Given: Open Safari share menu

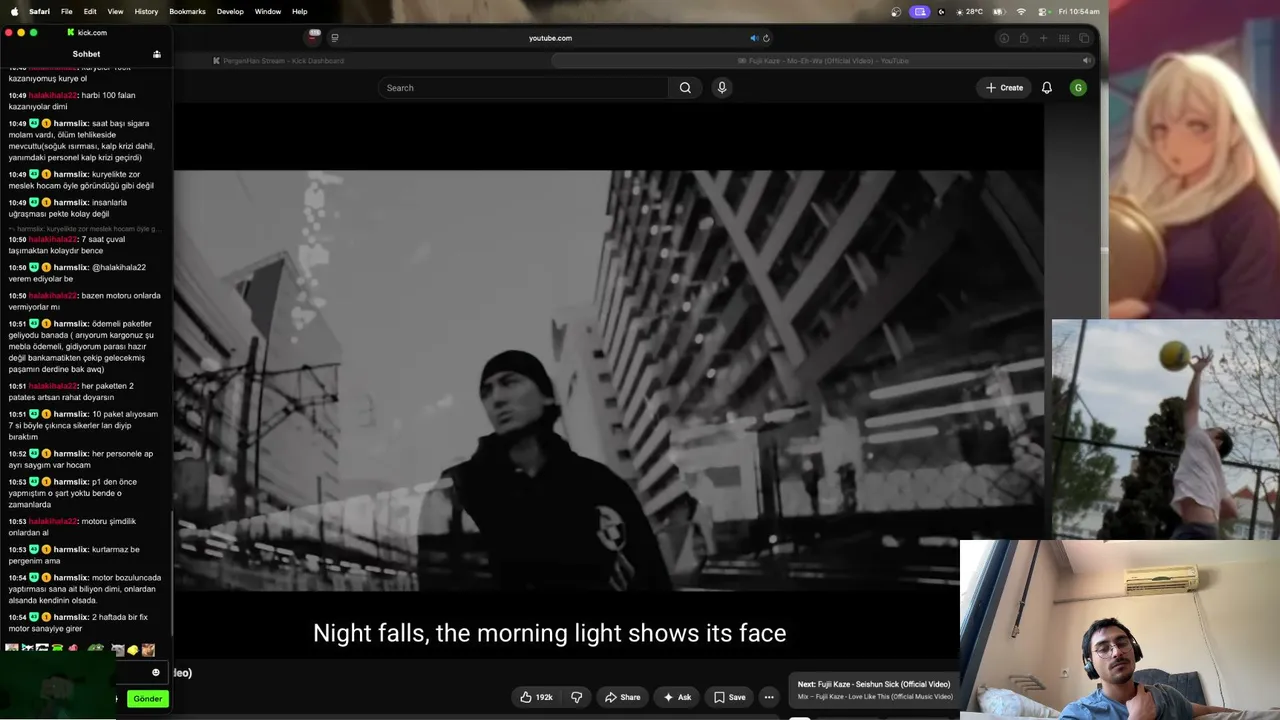Looking at the screenshot, I should [1023, 38].
